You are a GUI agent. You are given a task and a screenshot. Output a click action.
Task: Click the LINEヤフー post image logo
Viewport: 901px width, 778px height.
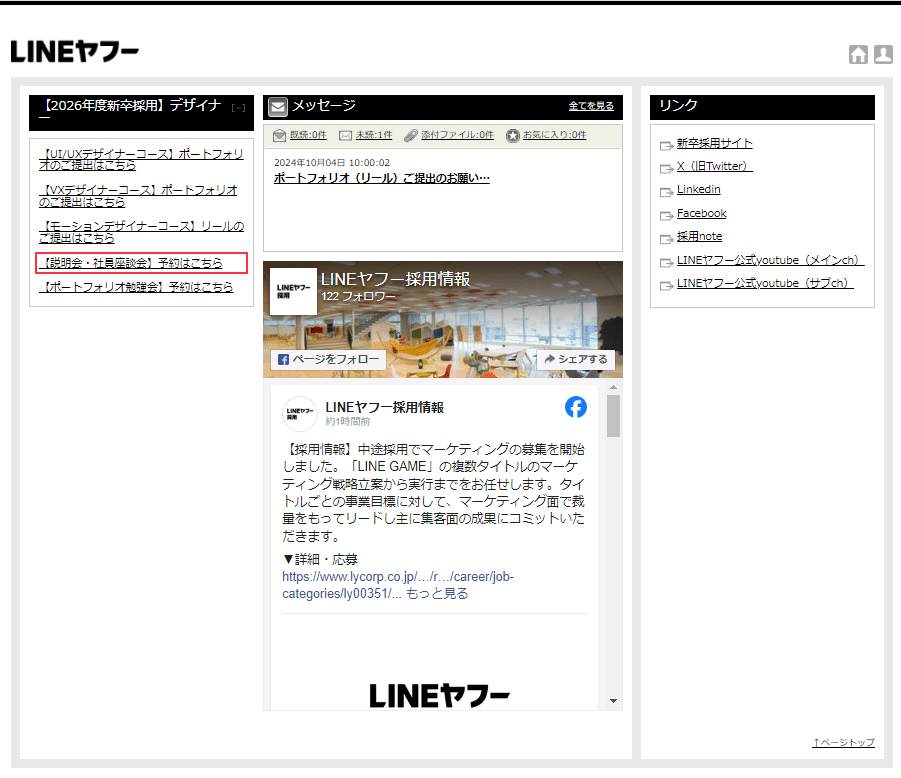point(440,695)
